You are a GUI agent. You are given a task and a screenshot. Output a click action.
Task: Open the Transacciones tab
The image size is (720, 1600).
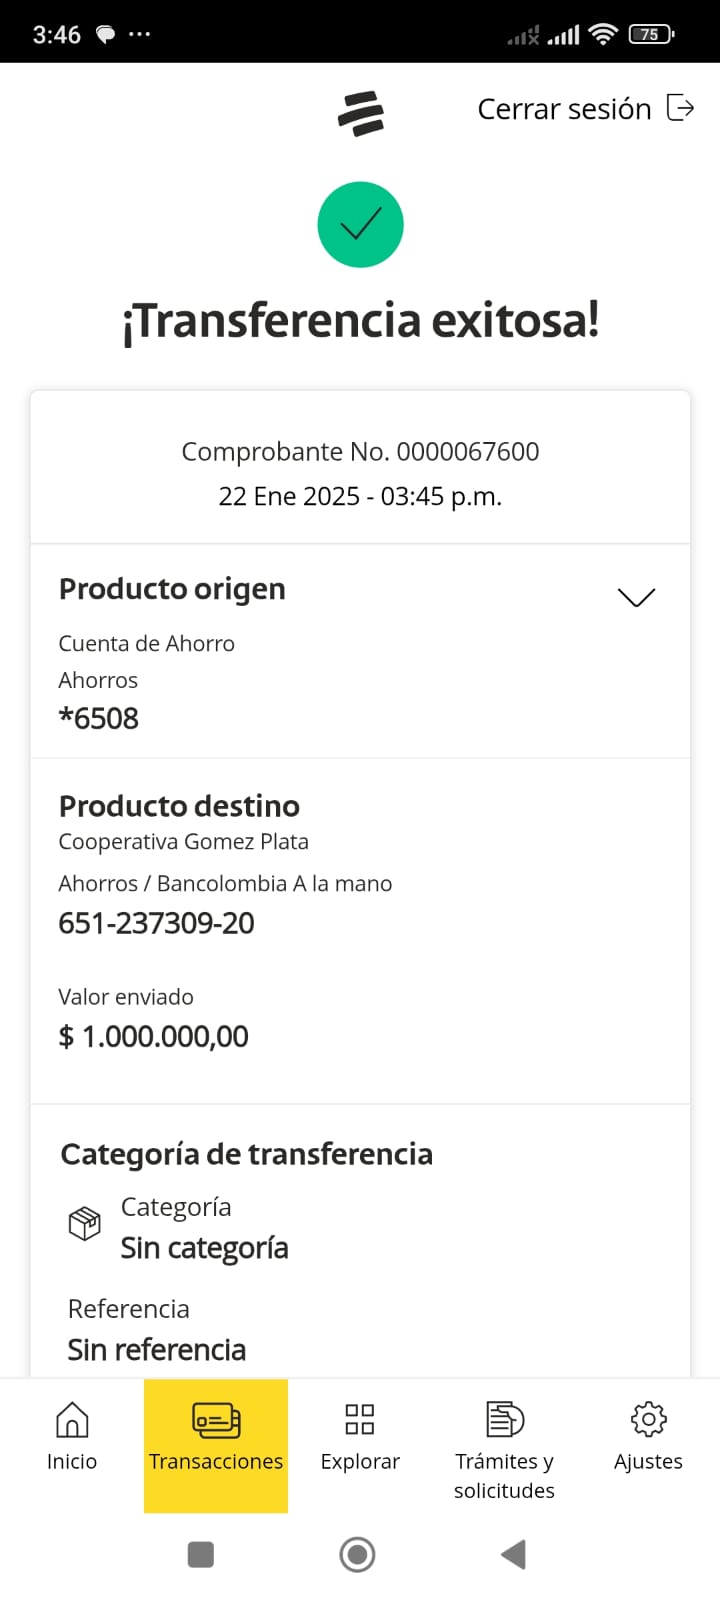[x=216, y=1445]
